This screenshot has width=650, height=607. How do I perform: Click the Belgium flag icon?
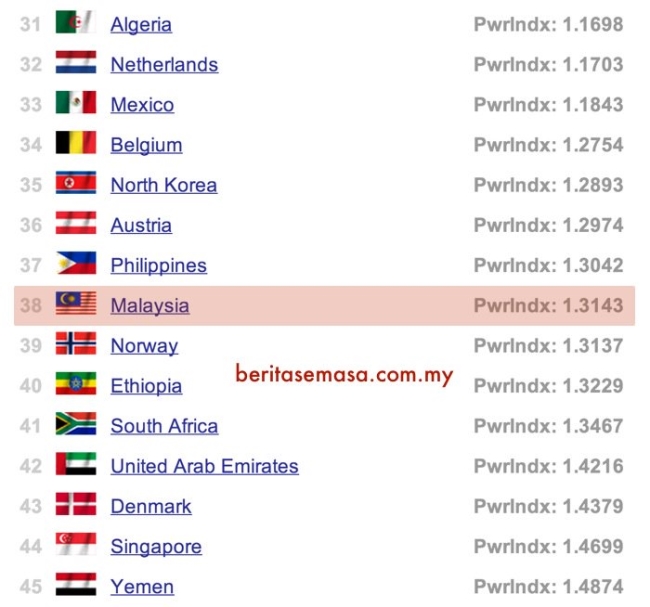(x=76, y=143)
